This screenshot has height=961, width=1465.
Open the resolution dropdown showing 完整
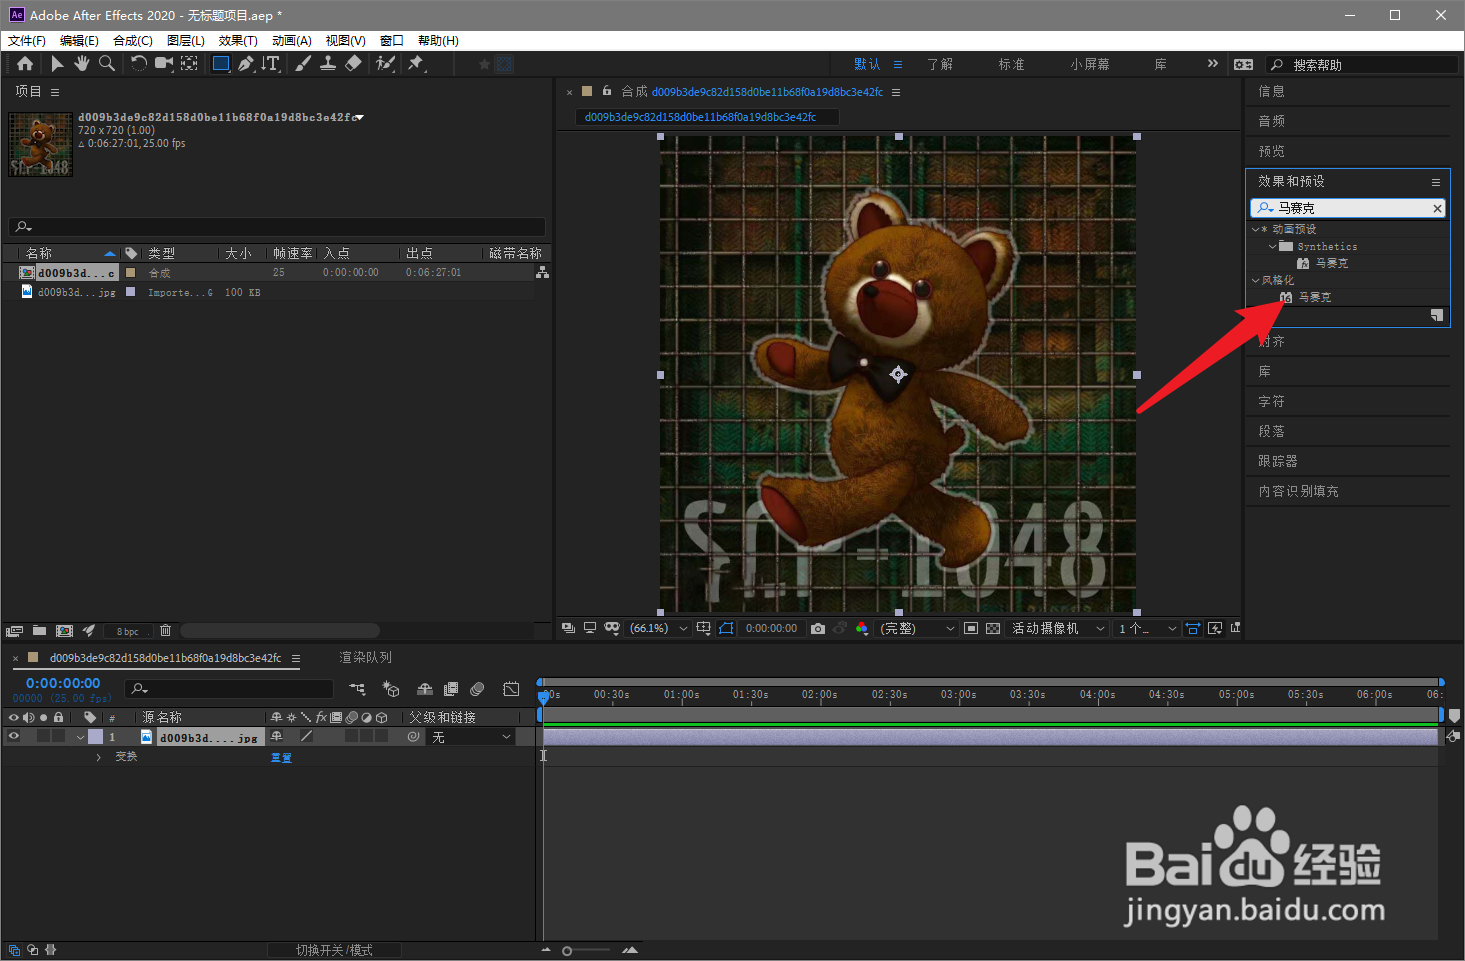917,628
